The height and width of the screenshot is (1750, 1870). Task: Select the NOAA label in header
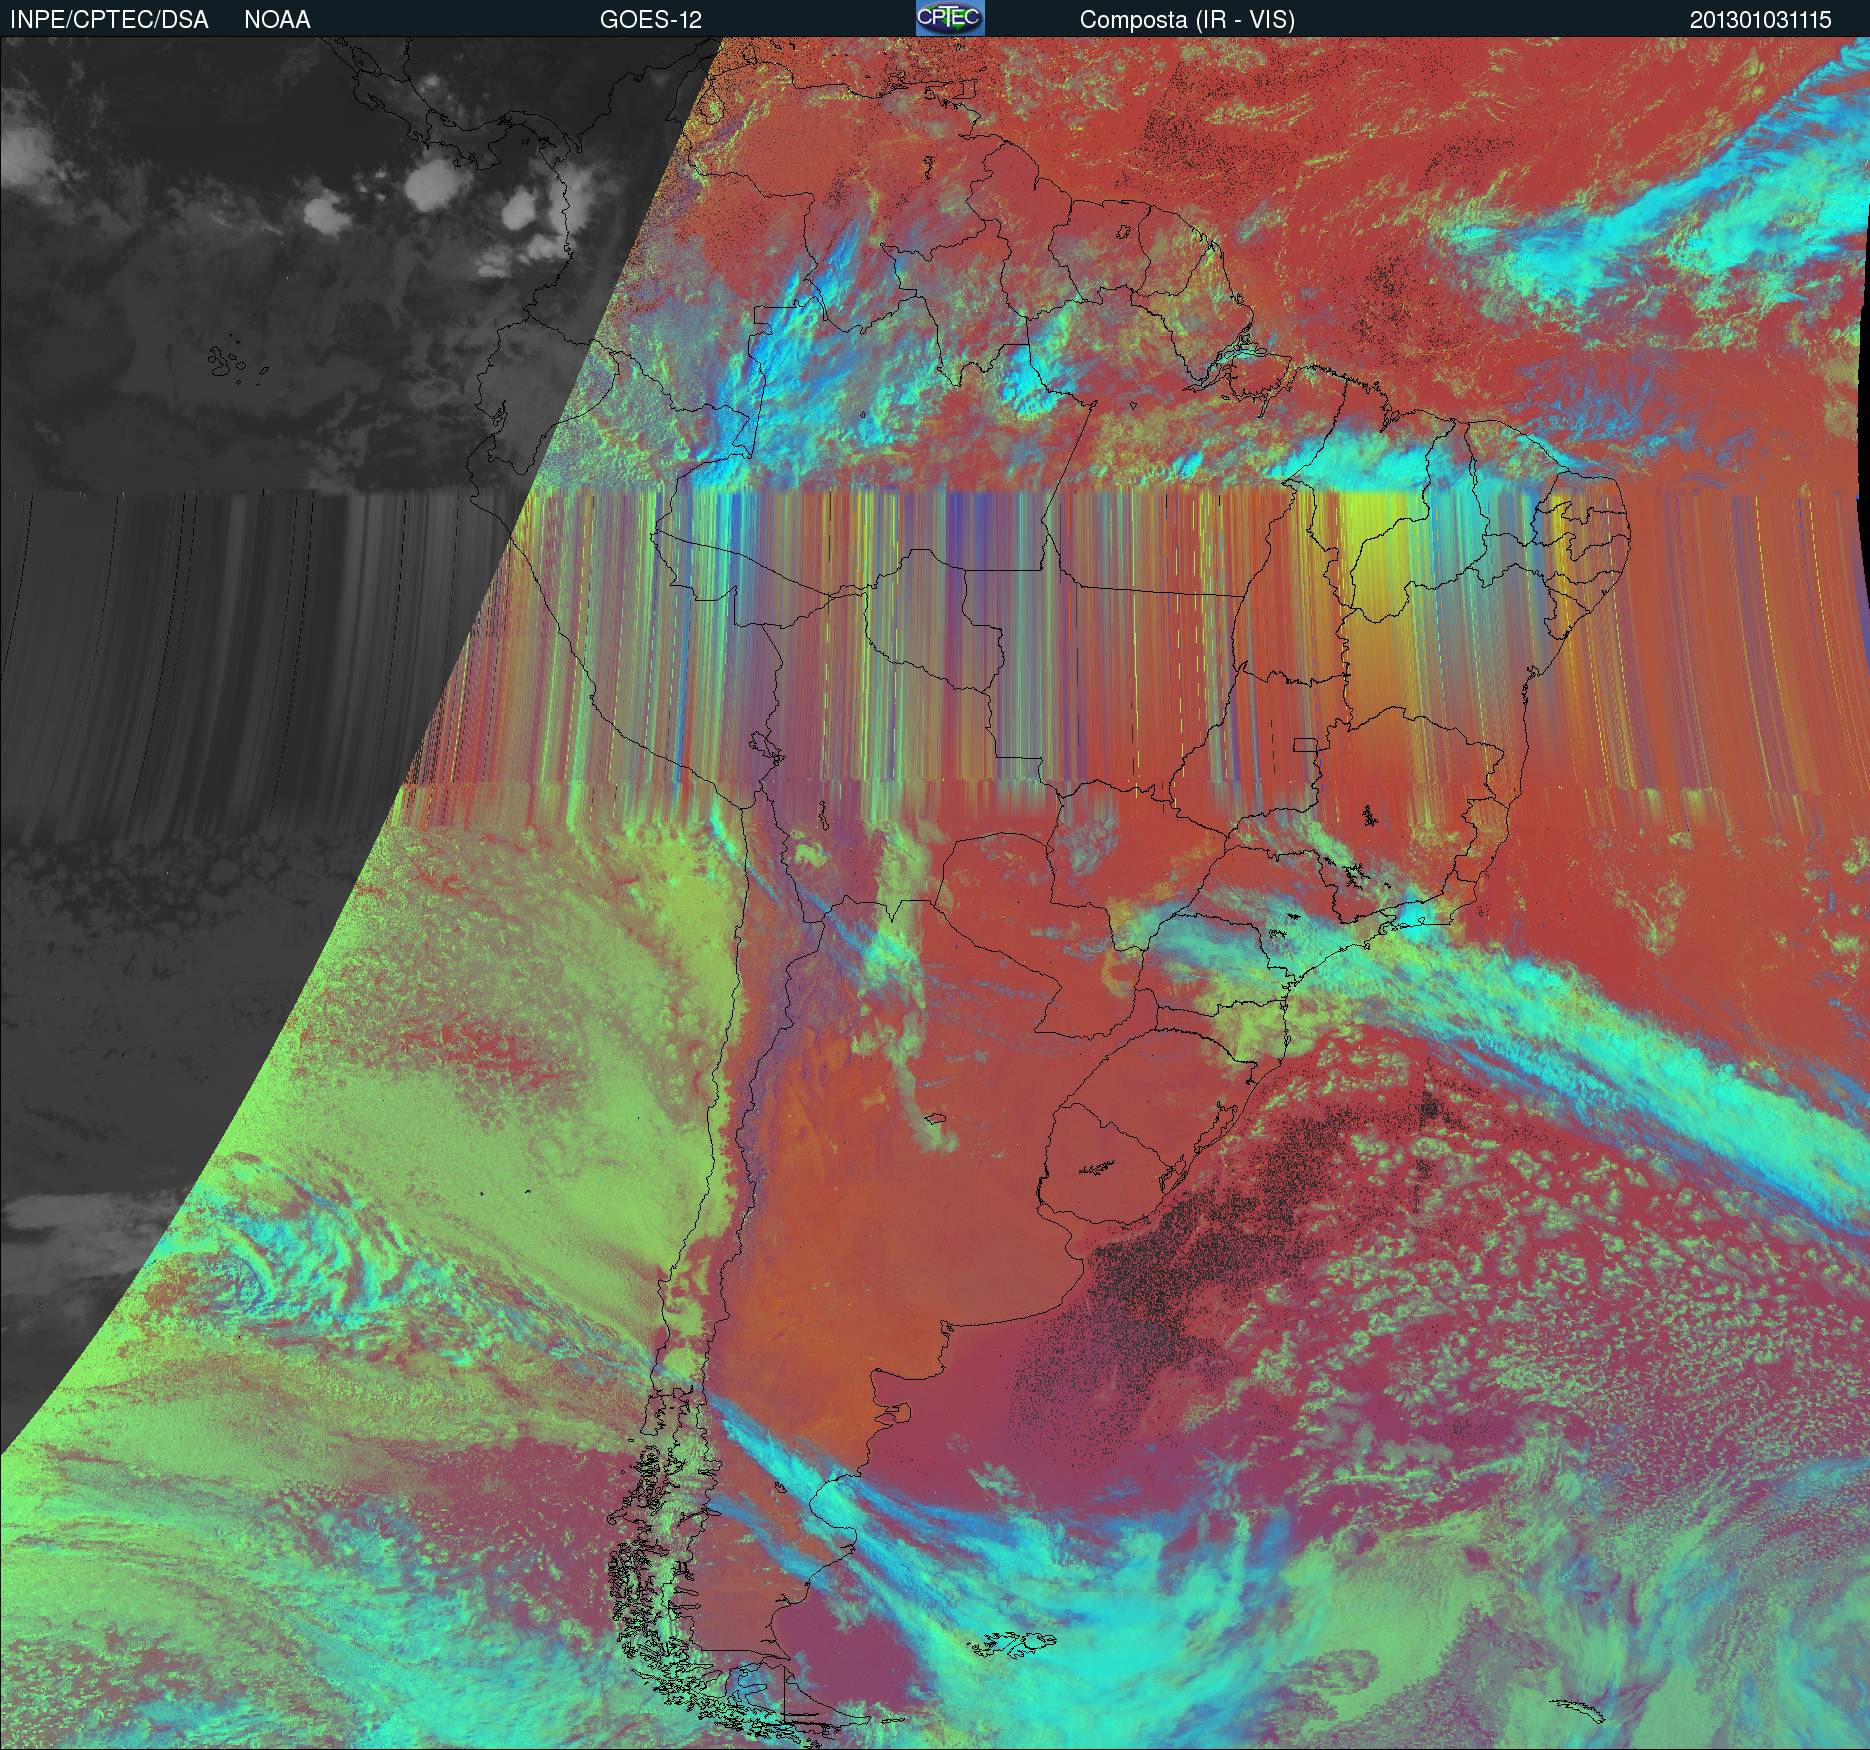point(277,20)
